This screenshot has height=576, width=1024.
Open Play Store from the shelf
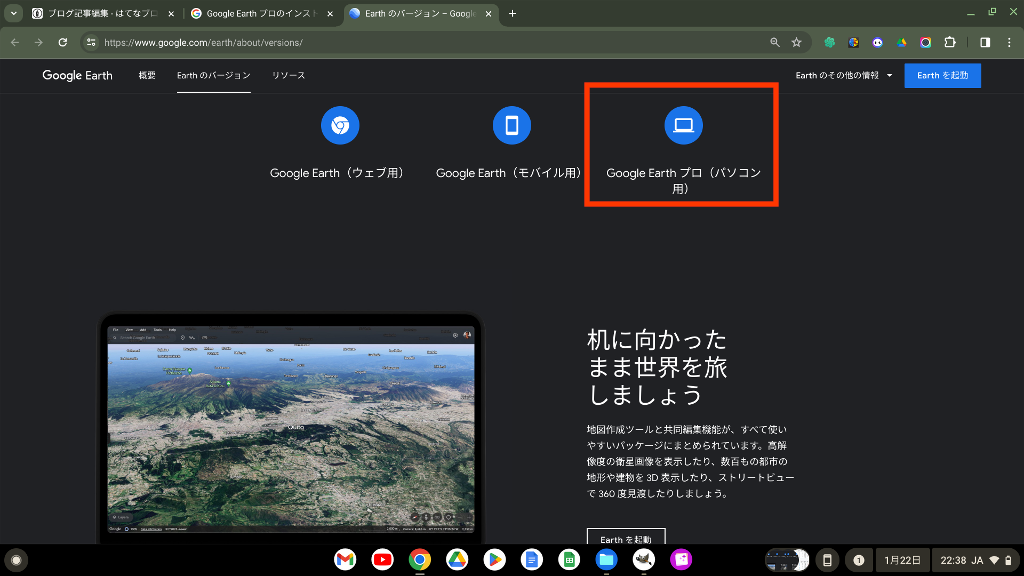click(494, 560)
